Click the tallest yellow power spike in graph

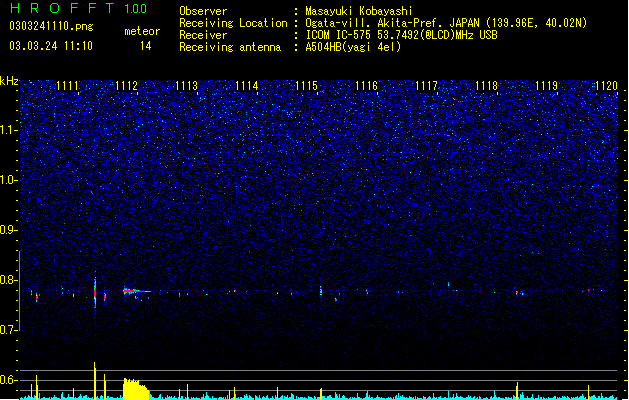(95, 380)
